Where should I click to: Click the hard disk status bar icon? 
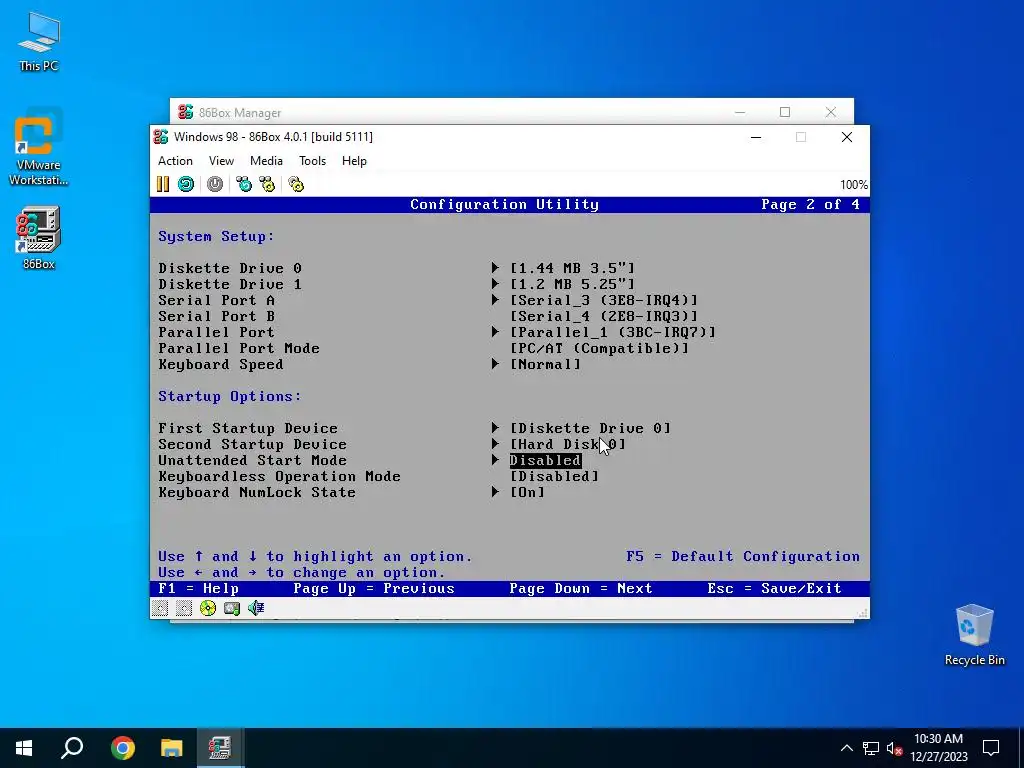(x=232, y=609)
